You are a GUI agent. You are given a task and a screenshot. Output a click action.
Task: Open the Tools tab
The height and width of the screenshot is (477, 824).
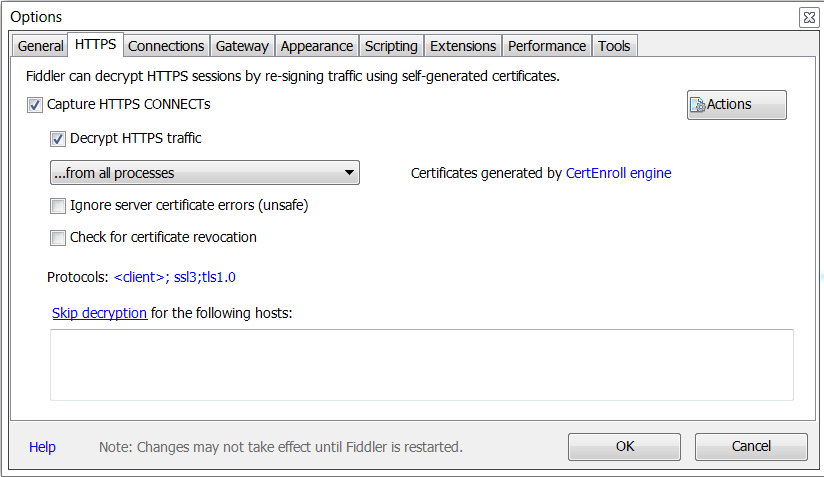614,46
